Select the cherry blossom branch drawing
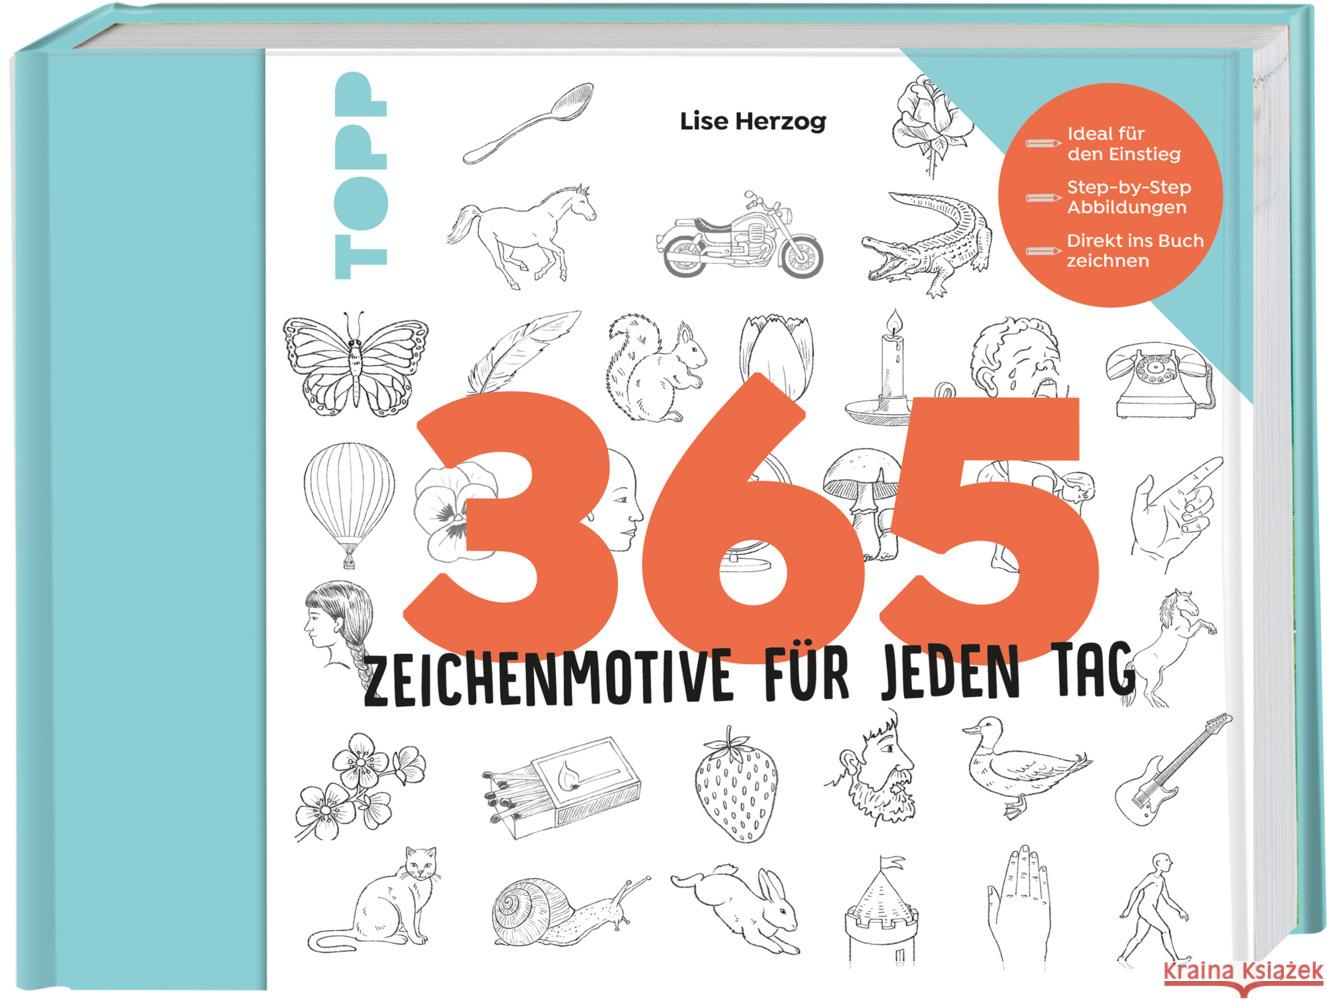 coord(360,786)
